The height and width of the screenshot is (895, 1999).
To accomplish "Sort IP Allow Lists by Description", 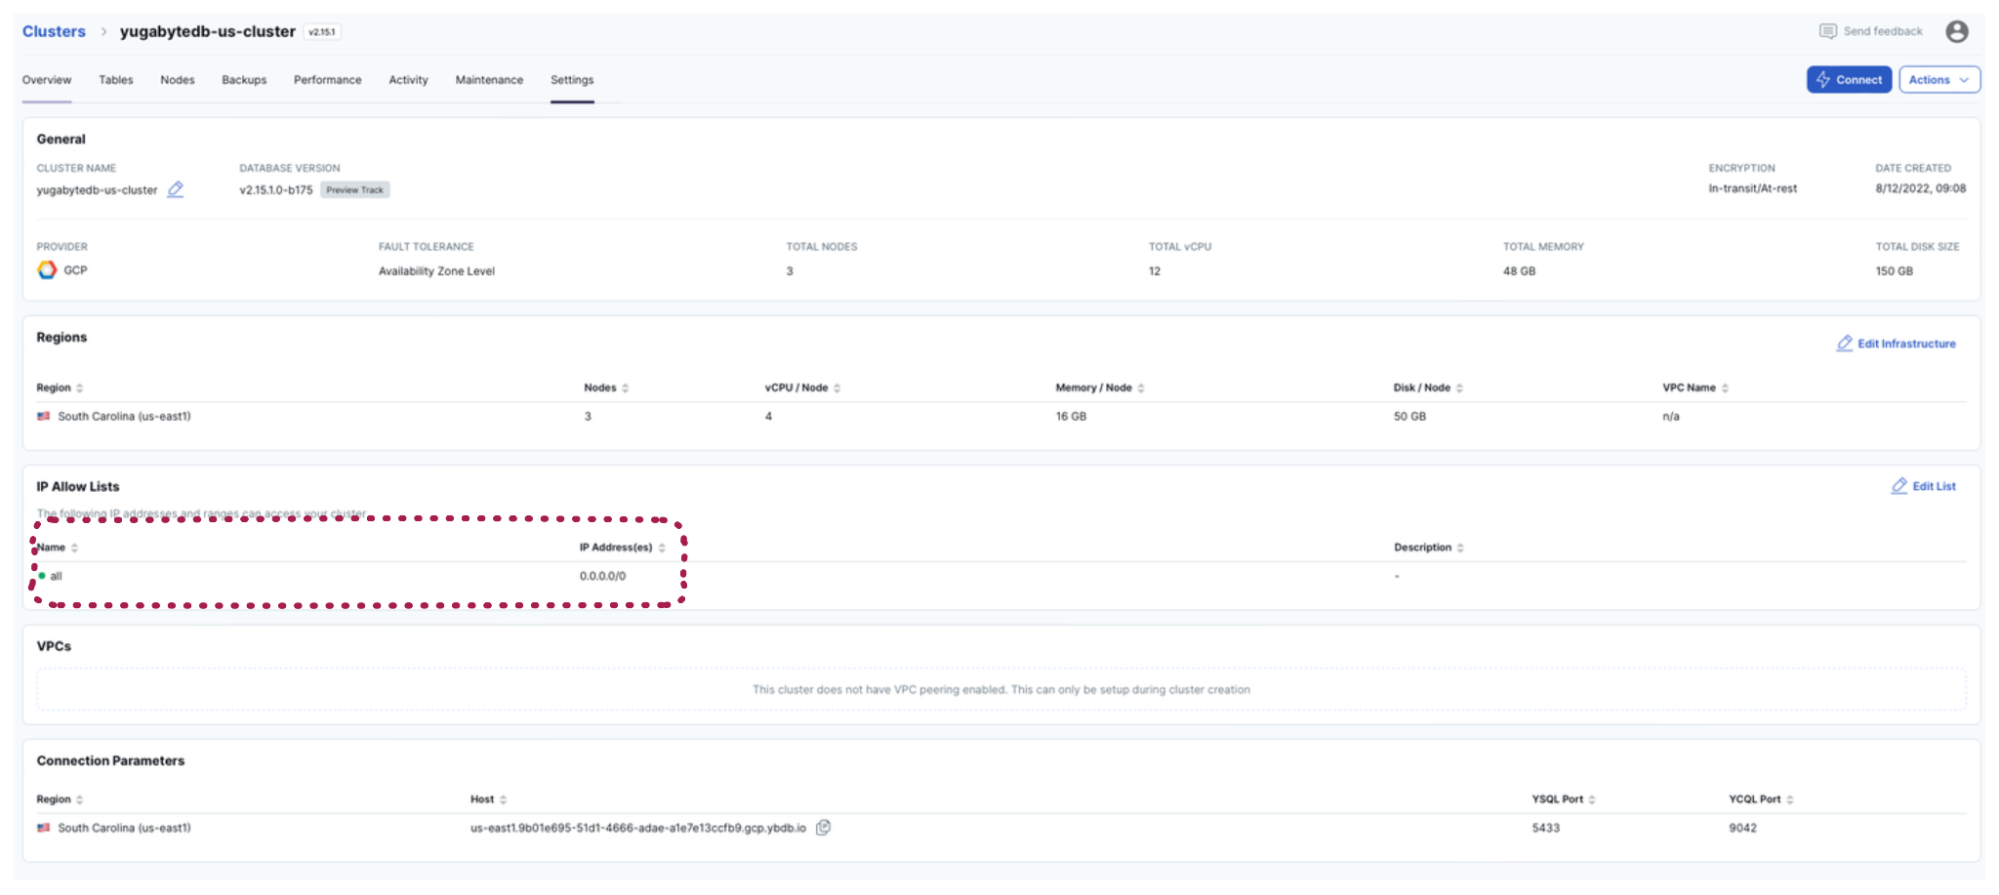I will point(1461,548).
